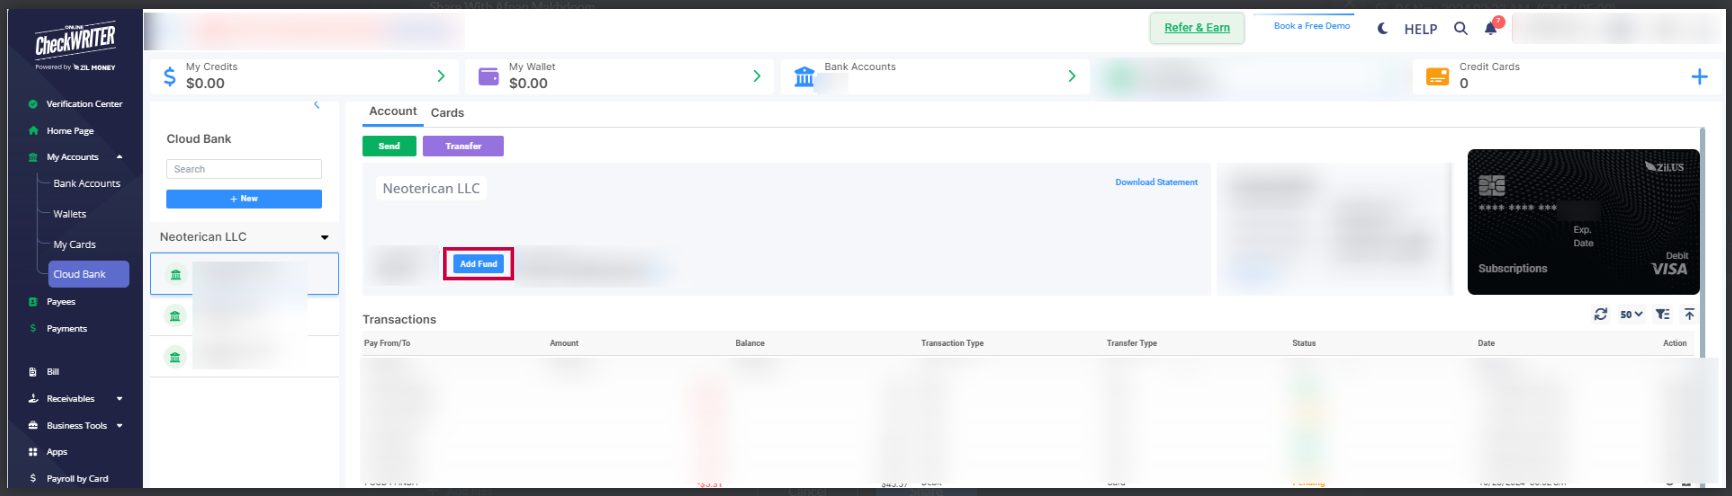1732x496 pixels.
Task: Click the OnlineCheckWriter logo
Action: click(x=75, y=45)
